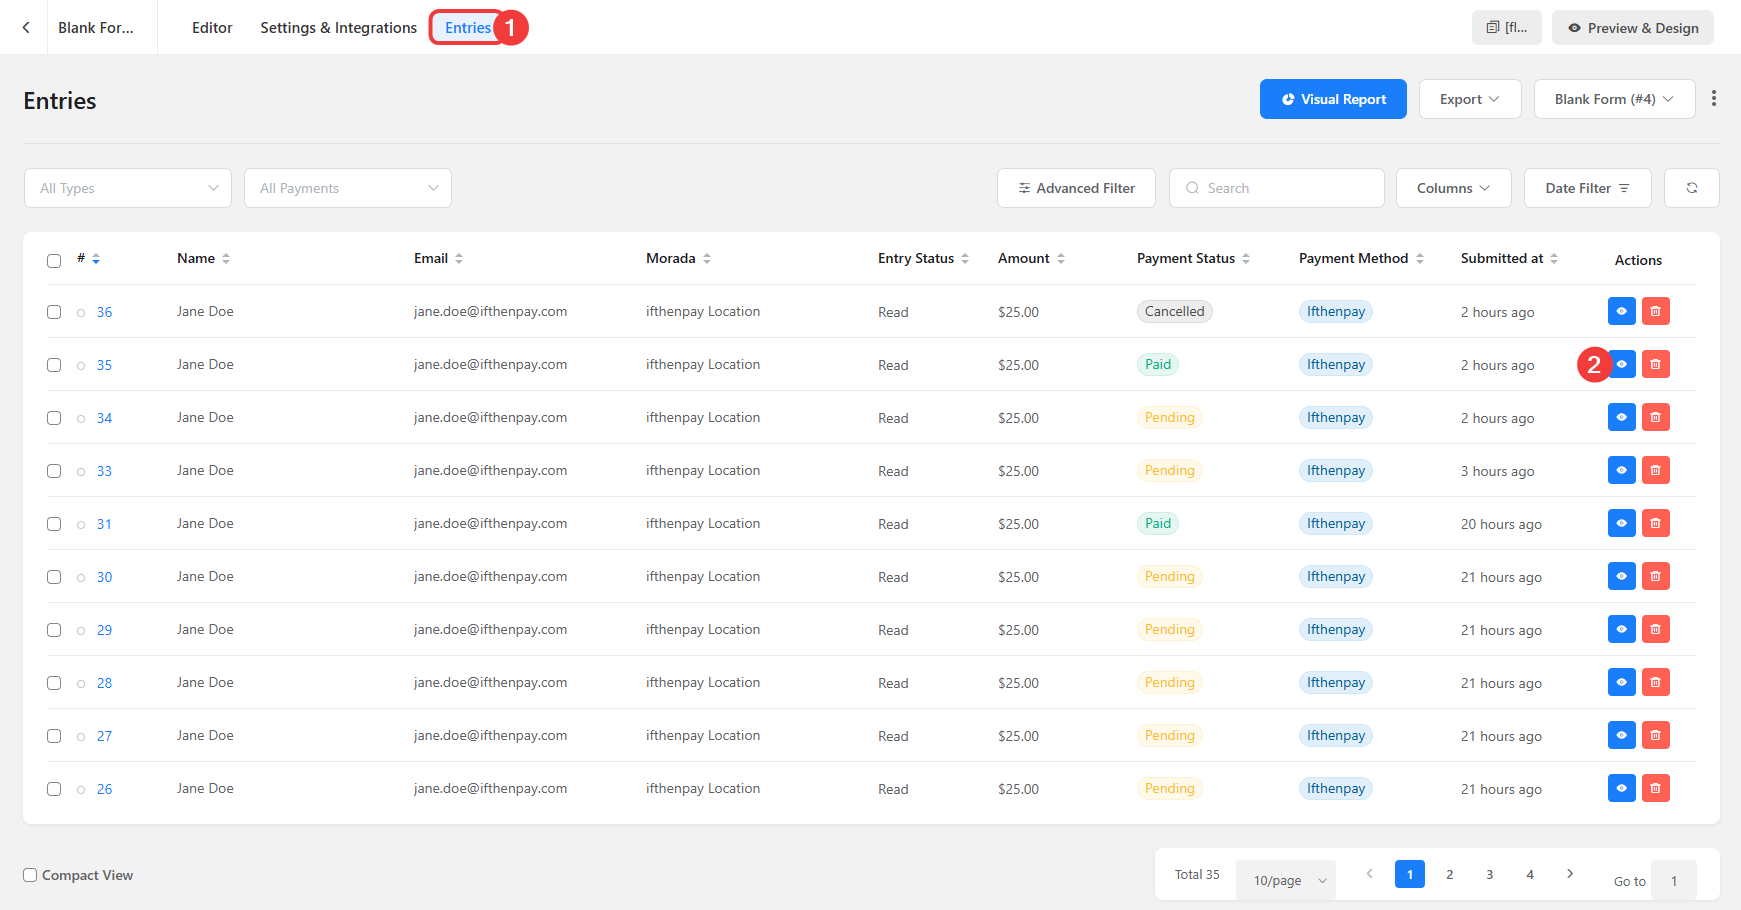Go to pagination page 3

pos(1489,874)
